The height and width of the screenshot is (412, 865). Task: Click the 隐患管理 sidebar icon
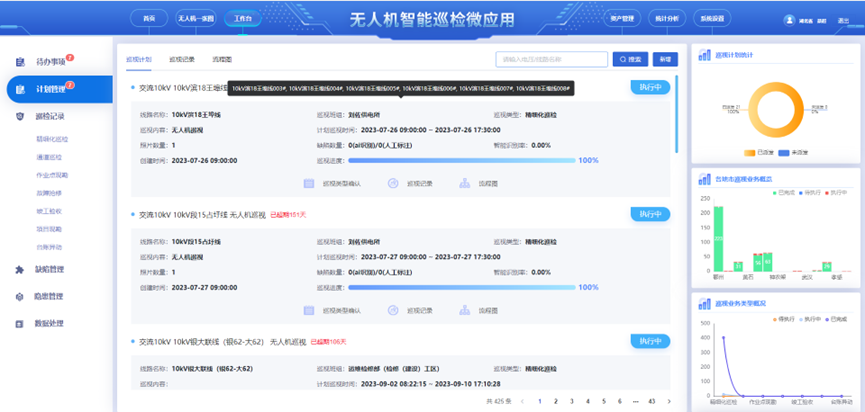[x=20, y=297]
